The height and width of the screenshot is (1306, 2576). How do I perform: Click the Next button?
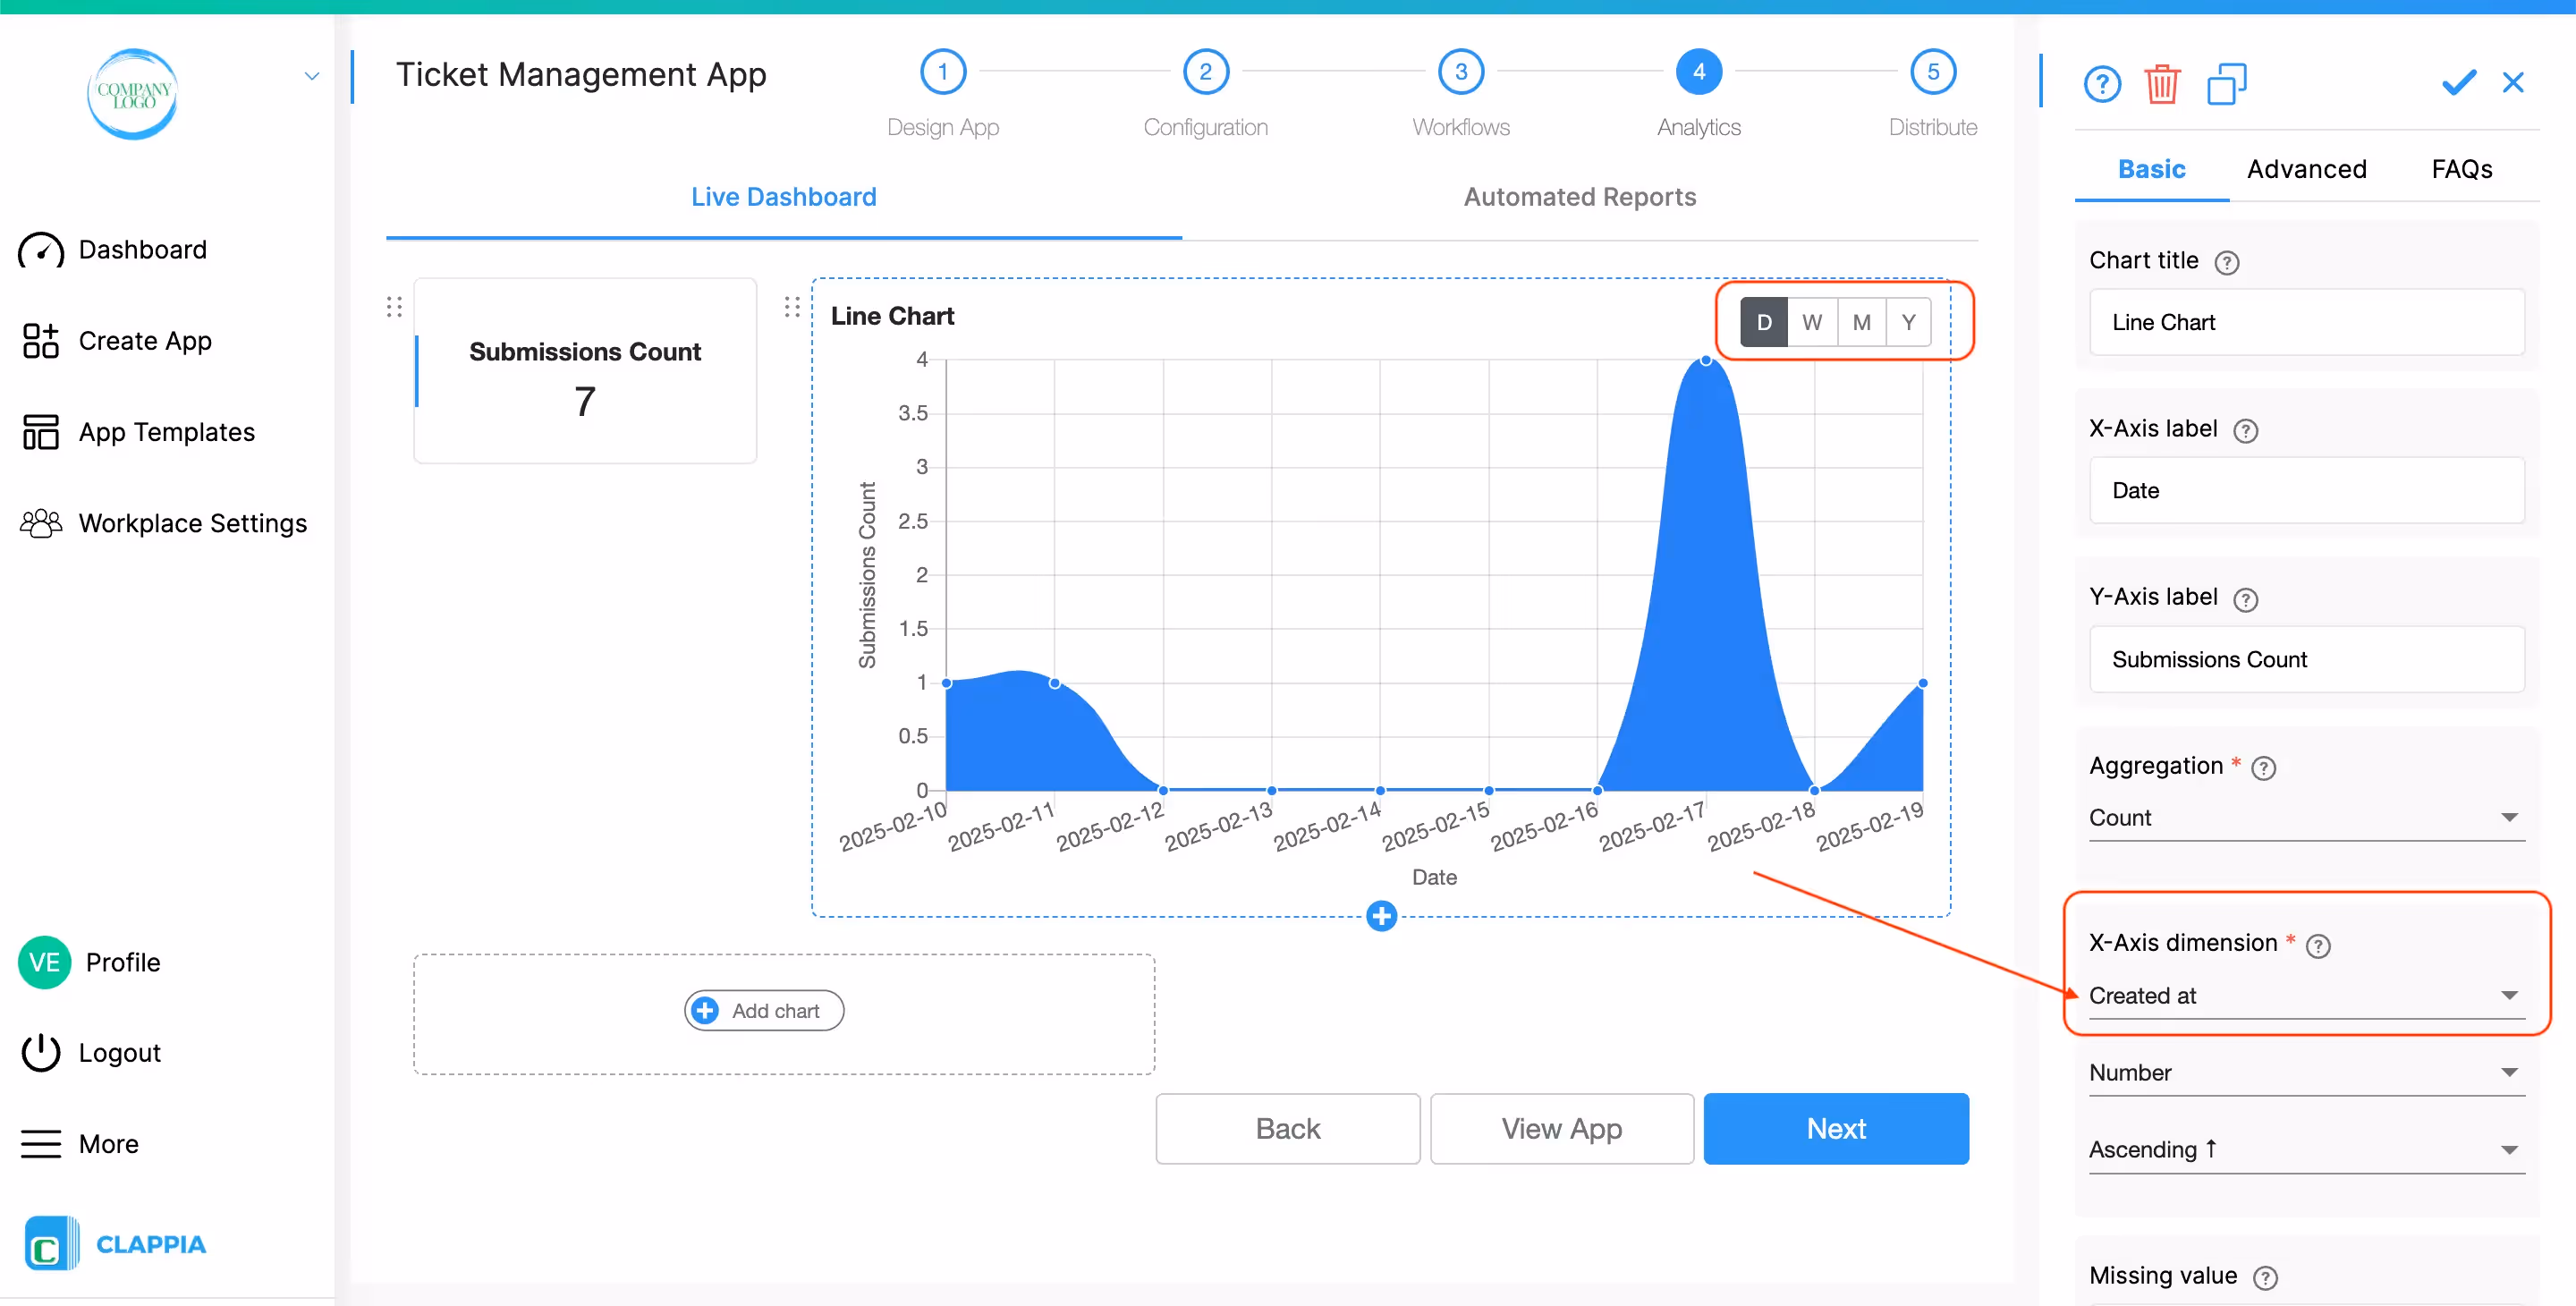1836,1128
